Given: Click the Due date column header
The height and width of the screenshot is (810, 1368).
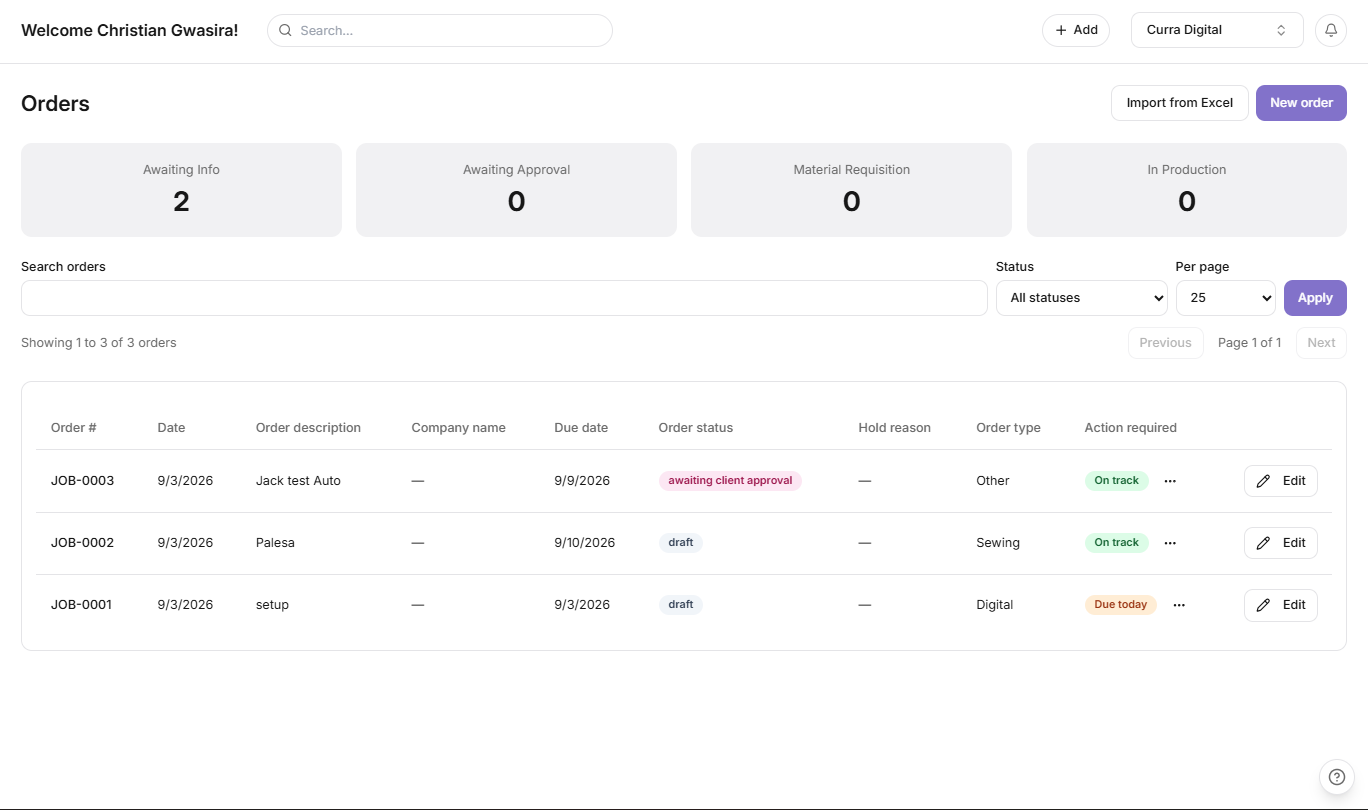Looking at the screenshot, I should 581,428.
